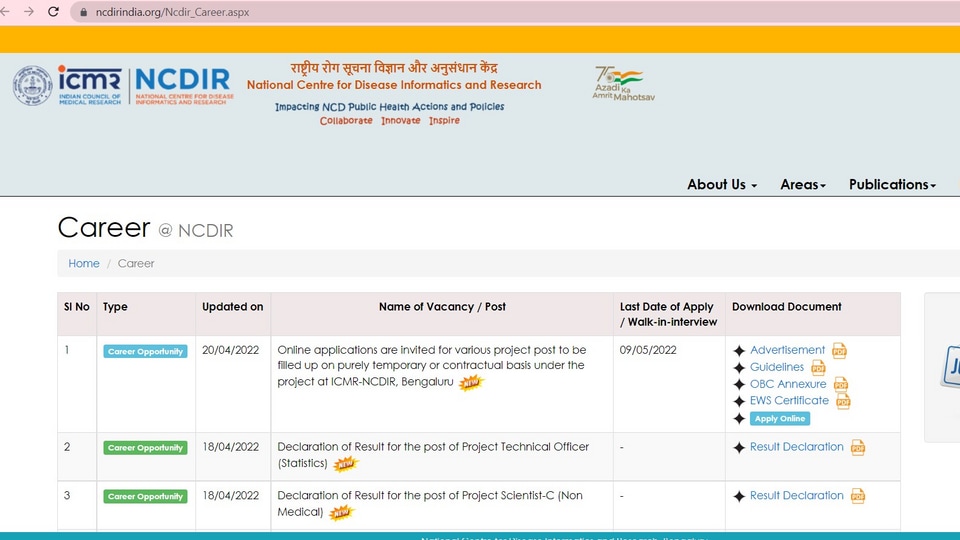Open the PDF icon beside EWS Certificate

click(x=843, y=401)
